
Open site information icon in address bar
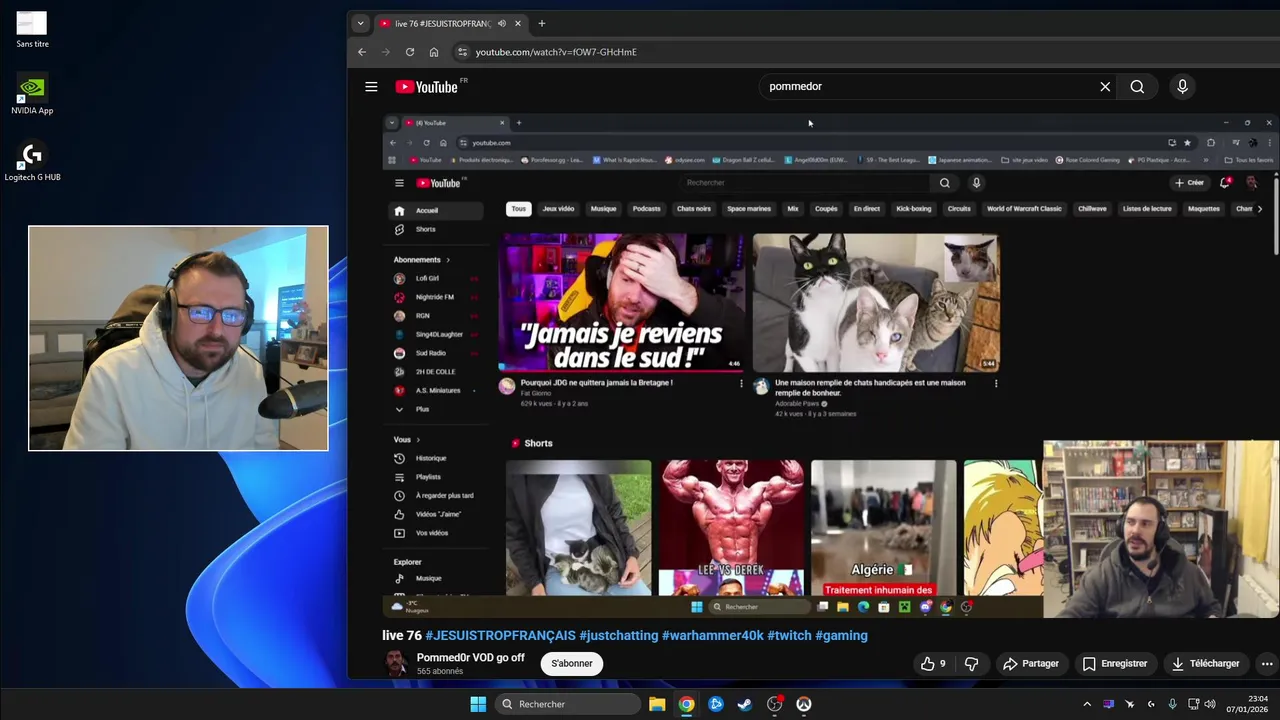(x=462, y=52)
